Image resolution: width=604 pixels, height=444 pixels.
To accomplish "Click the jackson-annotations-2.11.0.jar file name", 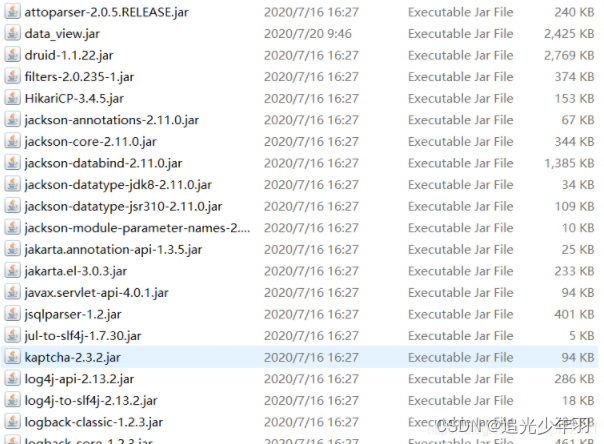I will [x=112, y=120].
